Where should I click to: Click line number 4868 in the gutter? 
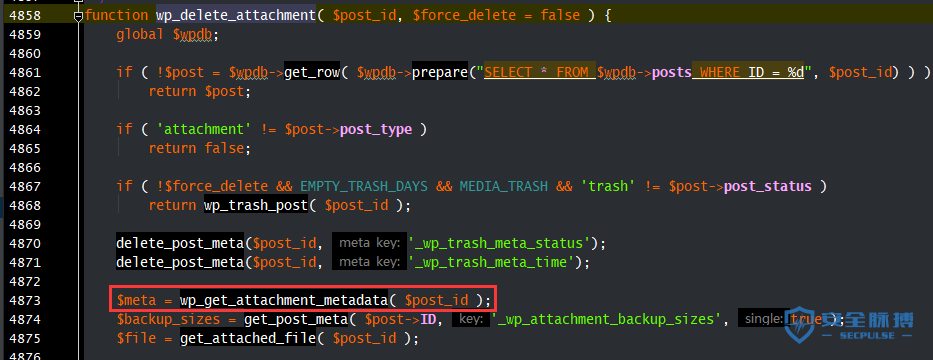click(x=24, y=205)
